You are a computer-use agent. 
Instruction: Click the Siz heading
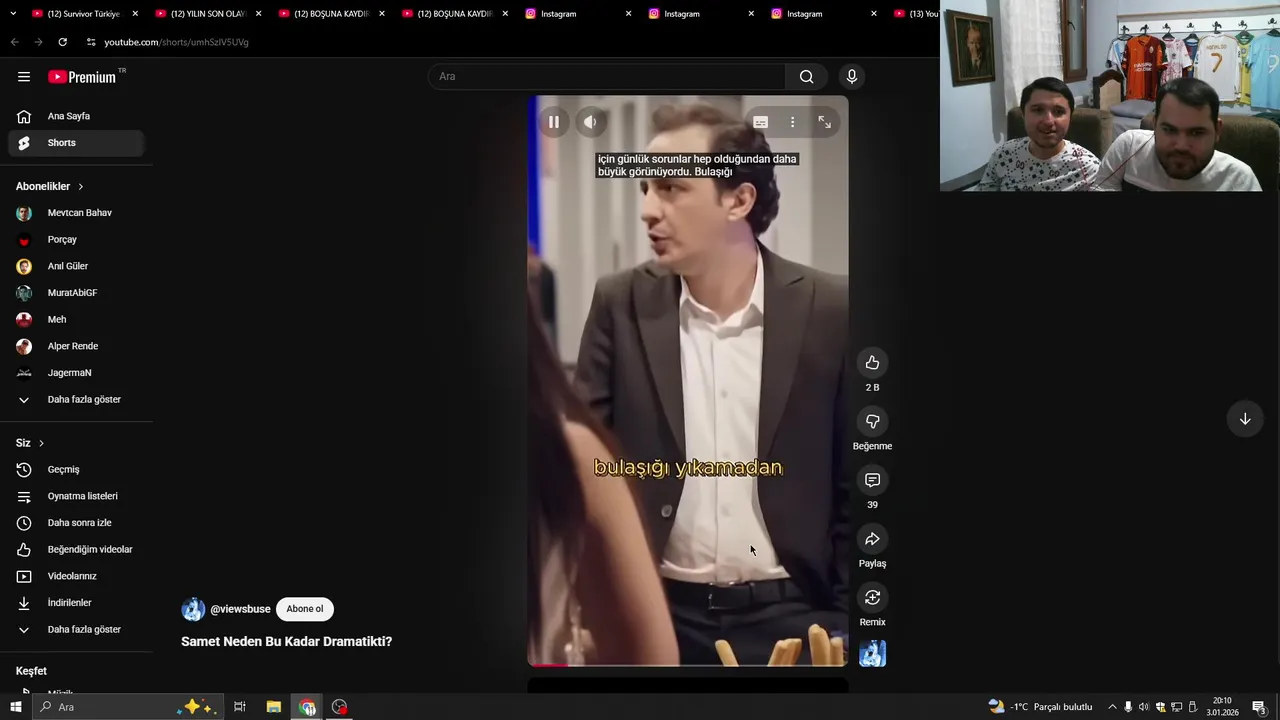click(x=23, y=443)
